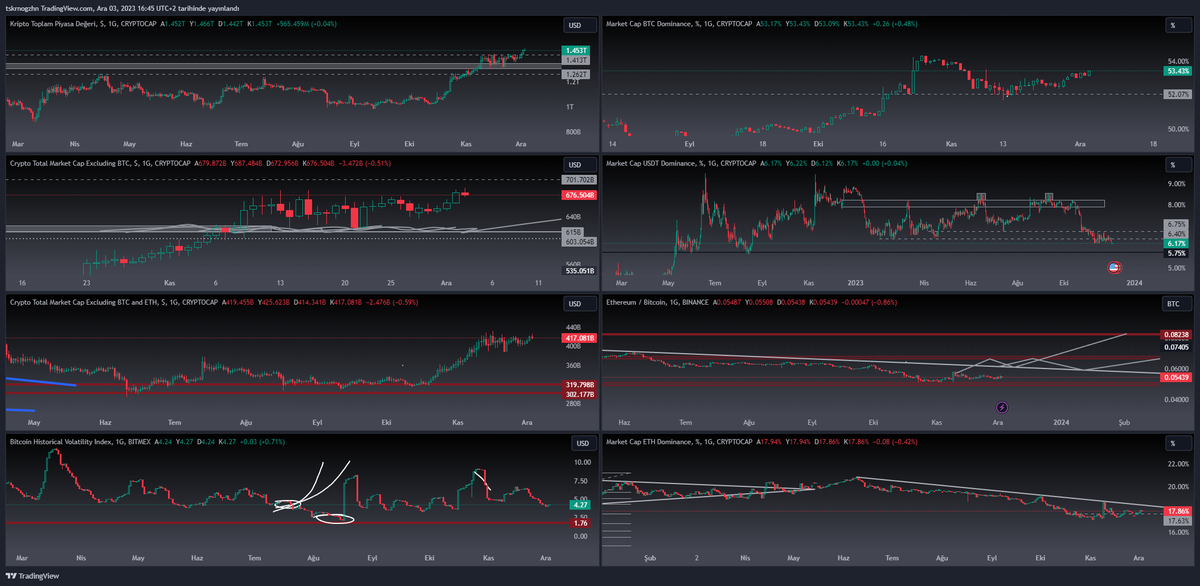
Task: Click the 0.08238 red level label
Action: [x=1177, y=334]
